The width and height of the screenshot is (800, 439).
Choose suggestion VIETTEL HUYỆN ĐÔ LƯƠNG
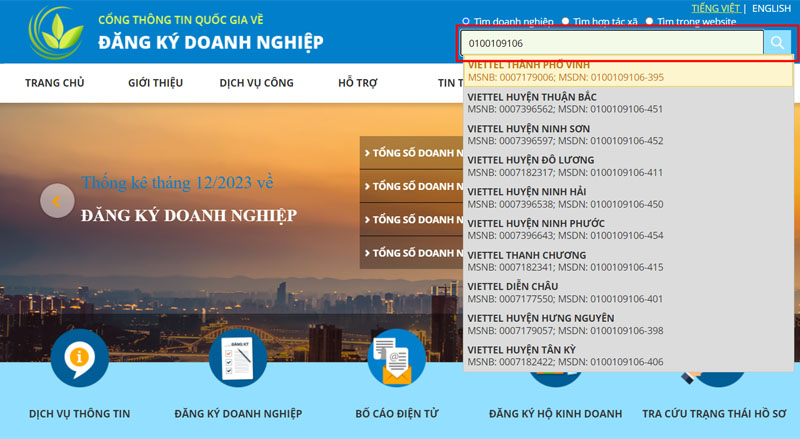coord(628,166)
